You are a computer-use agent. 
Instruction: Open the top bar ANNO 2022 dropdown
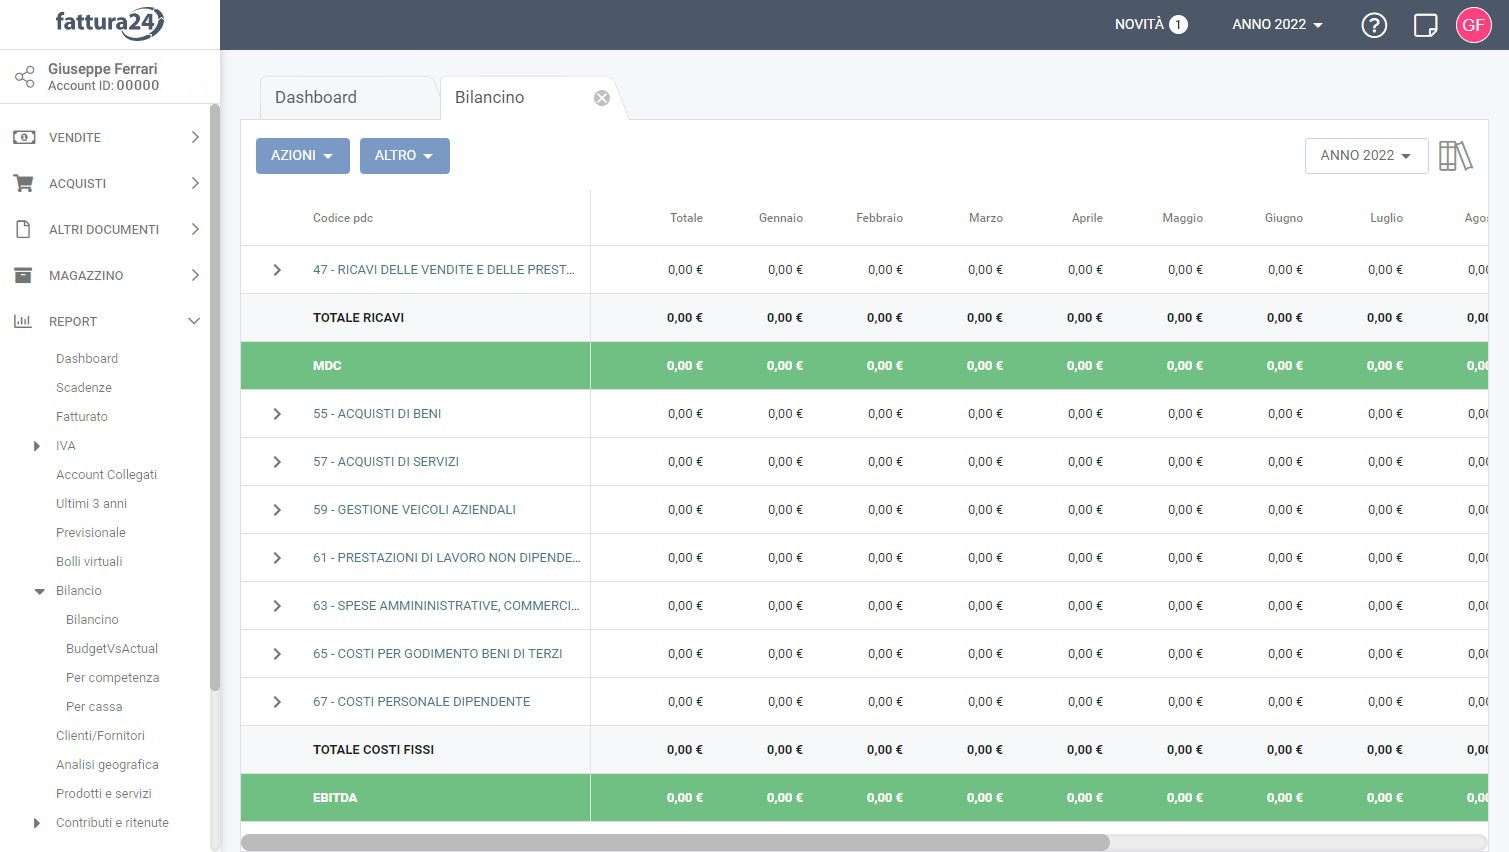click(x=1277, y=25)
